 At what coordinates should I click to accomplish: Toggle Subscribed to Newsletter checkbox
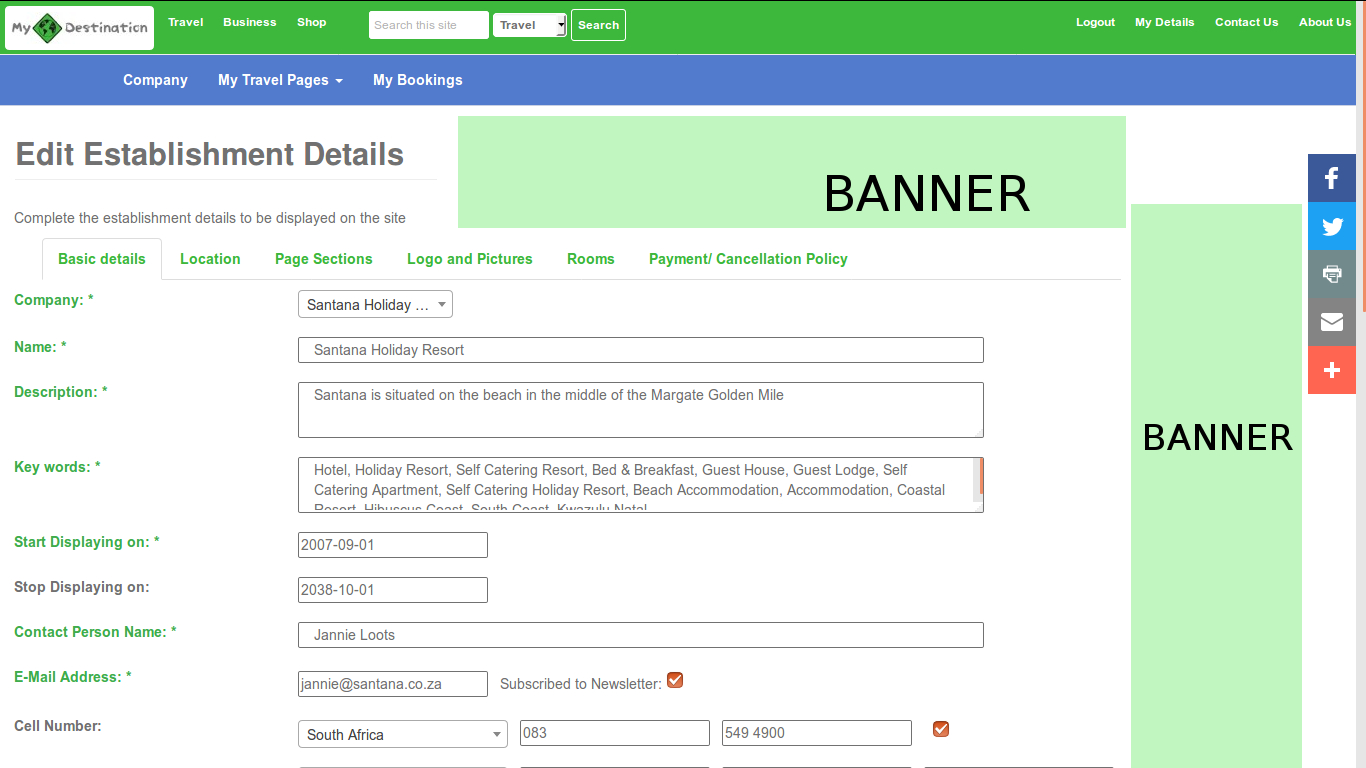pos(675,681)
